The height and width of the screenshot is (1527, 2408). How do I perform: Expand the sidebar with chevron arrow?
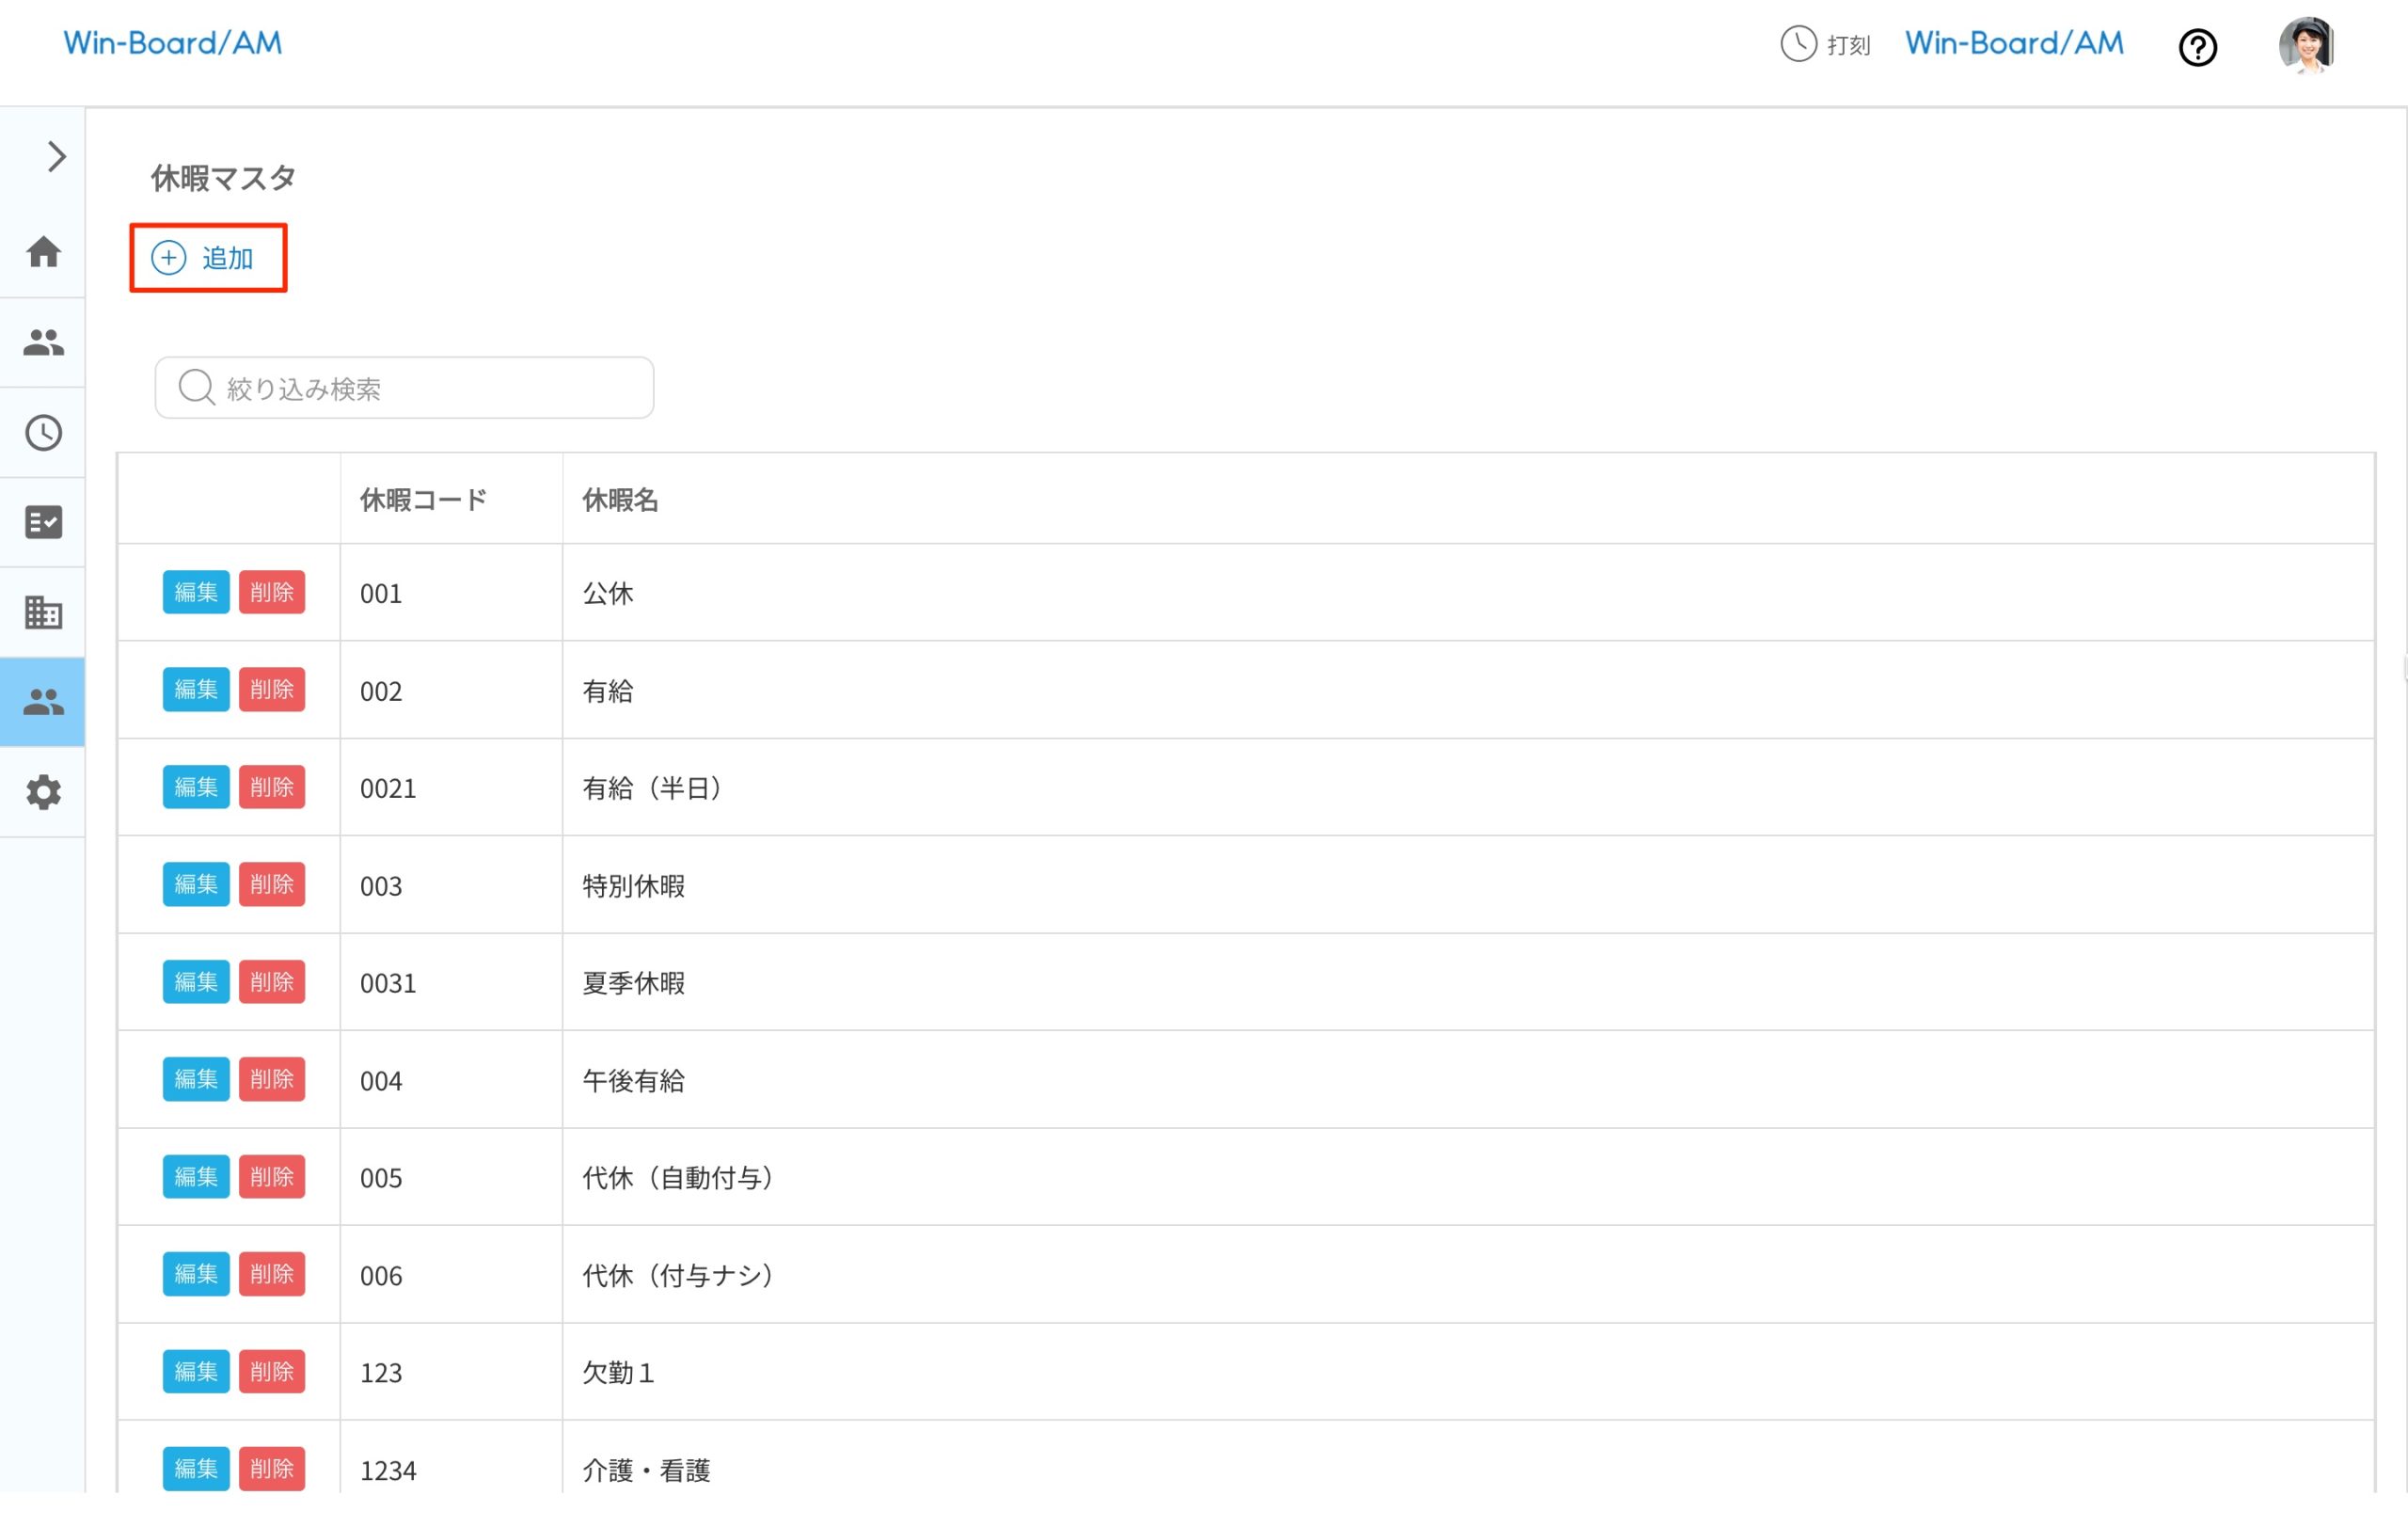[x=56, y=157]
